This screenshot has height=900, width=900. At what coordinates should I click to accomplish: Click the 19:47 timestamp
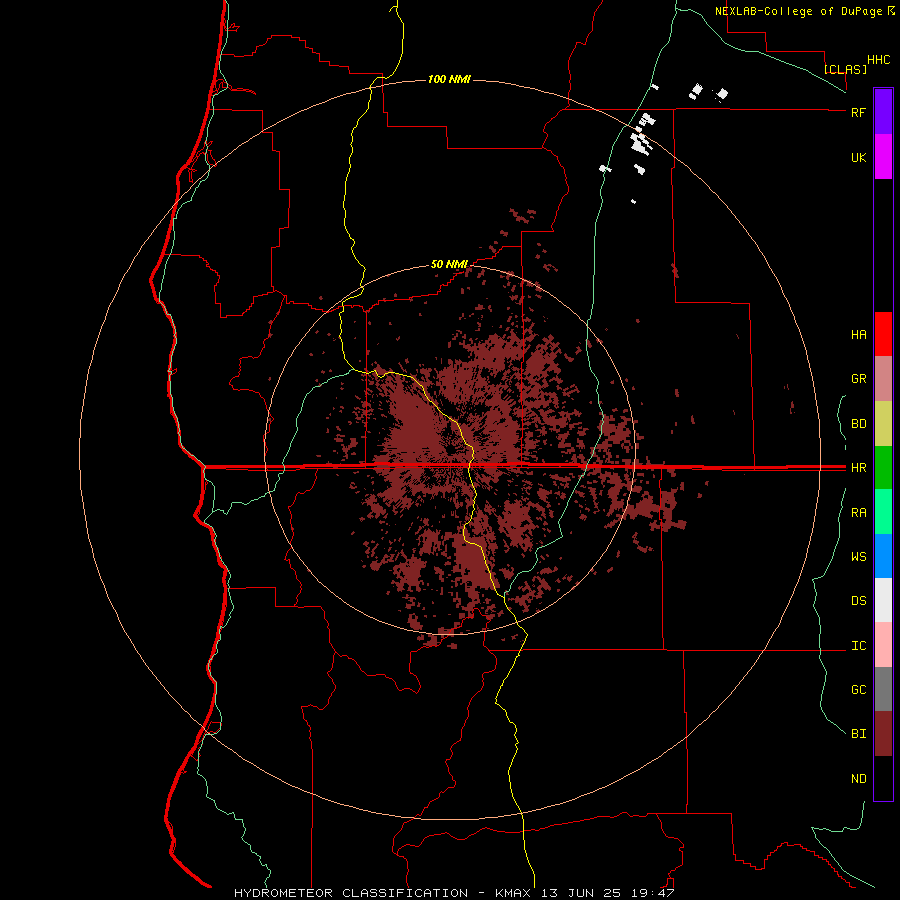click(652, 893)
